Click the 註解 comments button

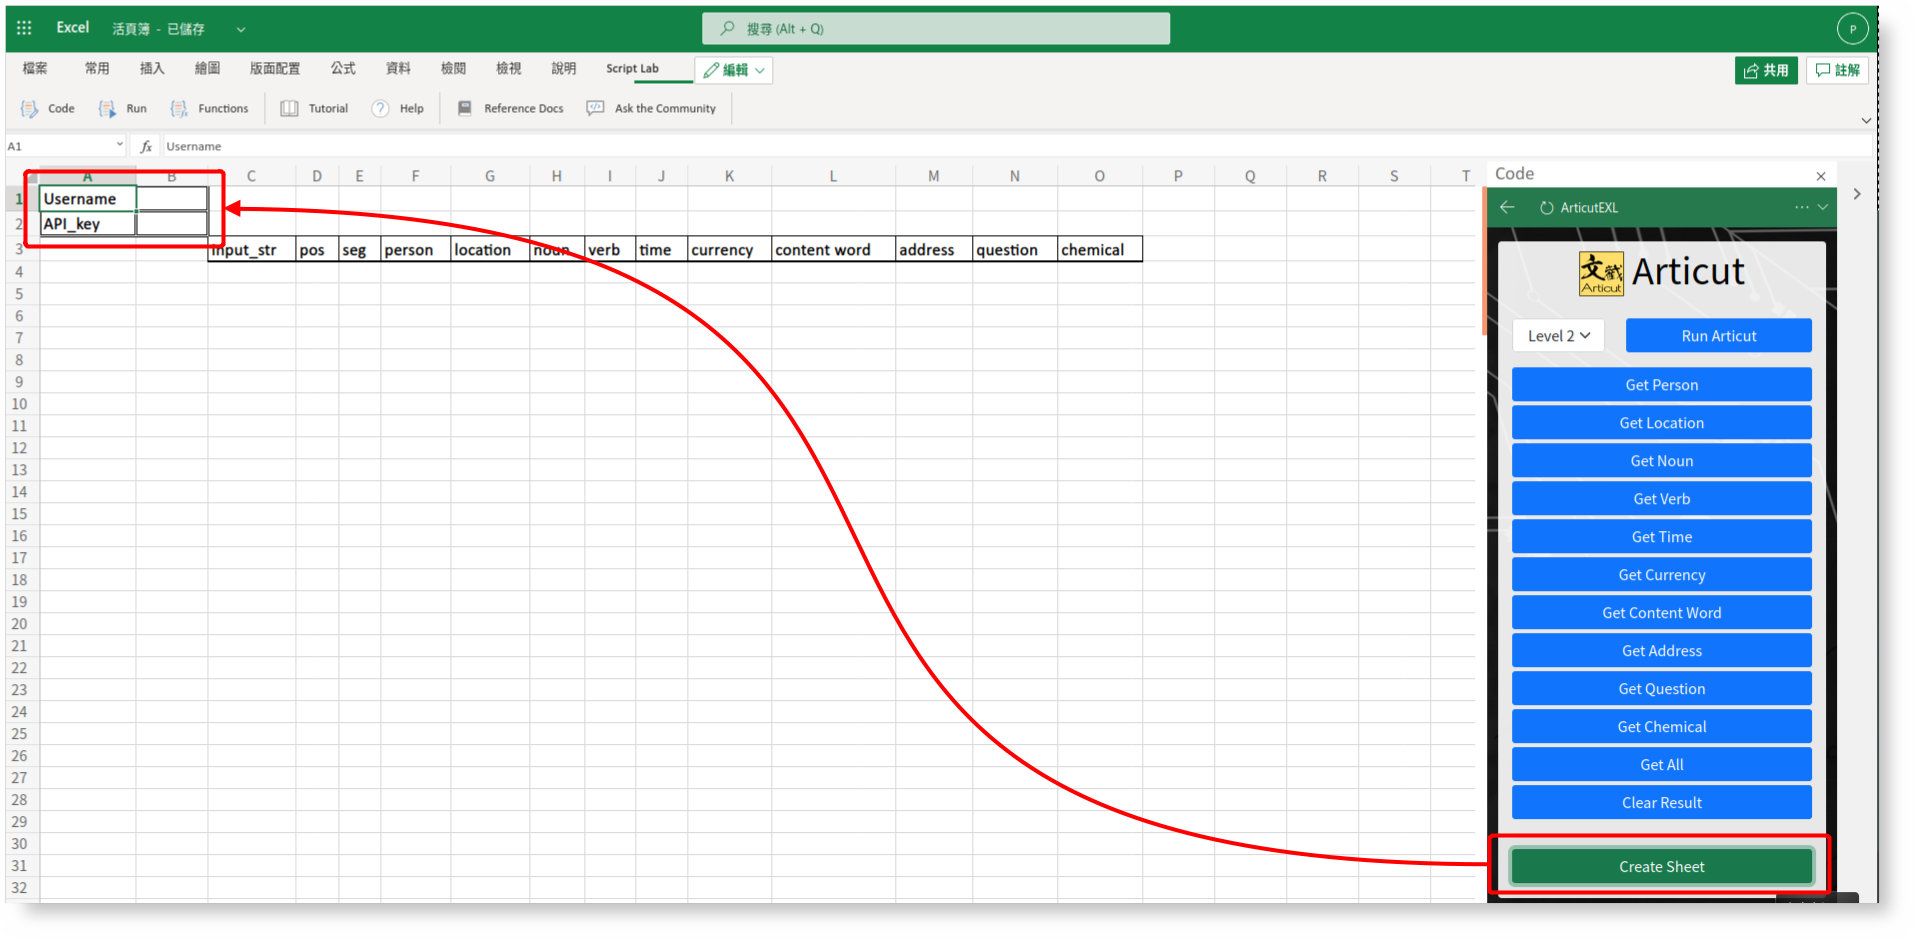pyautogui.click(x=1837, y=70)
